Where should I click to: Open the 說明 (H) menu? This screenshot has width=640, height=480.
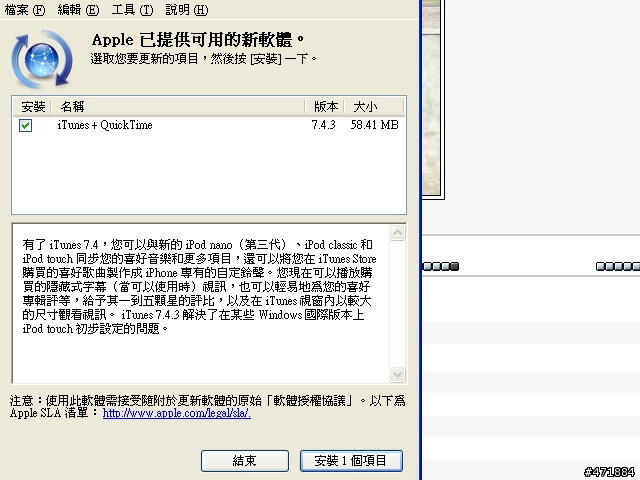coord(187,10)
